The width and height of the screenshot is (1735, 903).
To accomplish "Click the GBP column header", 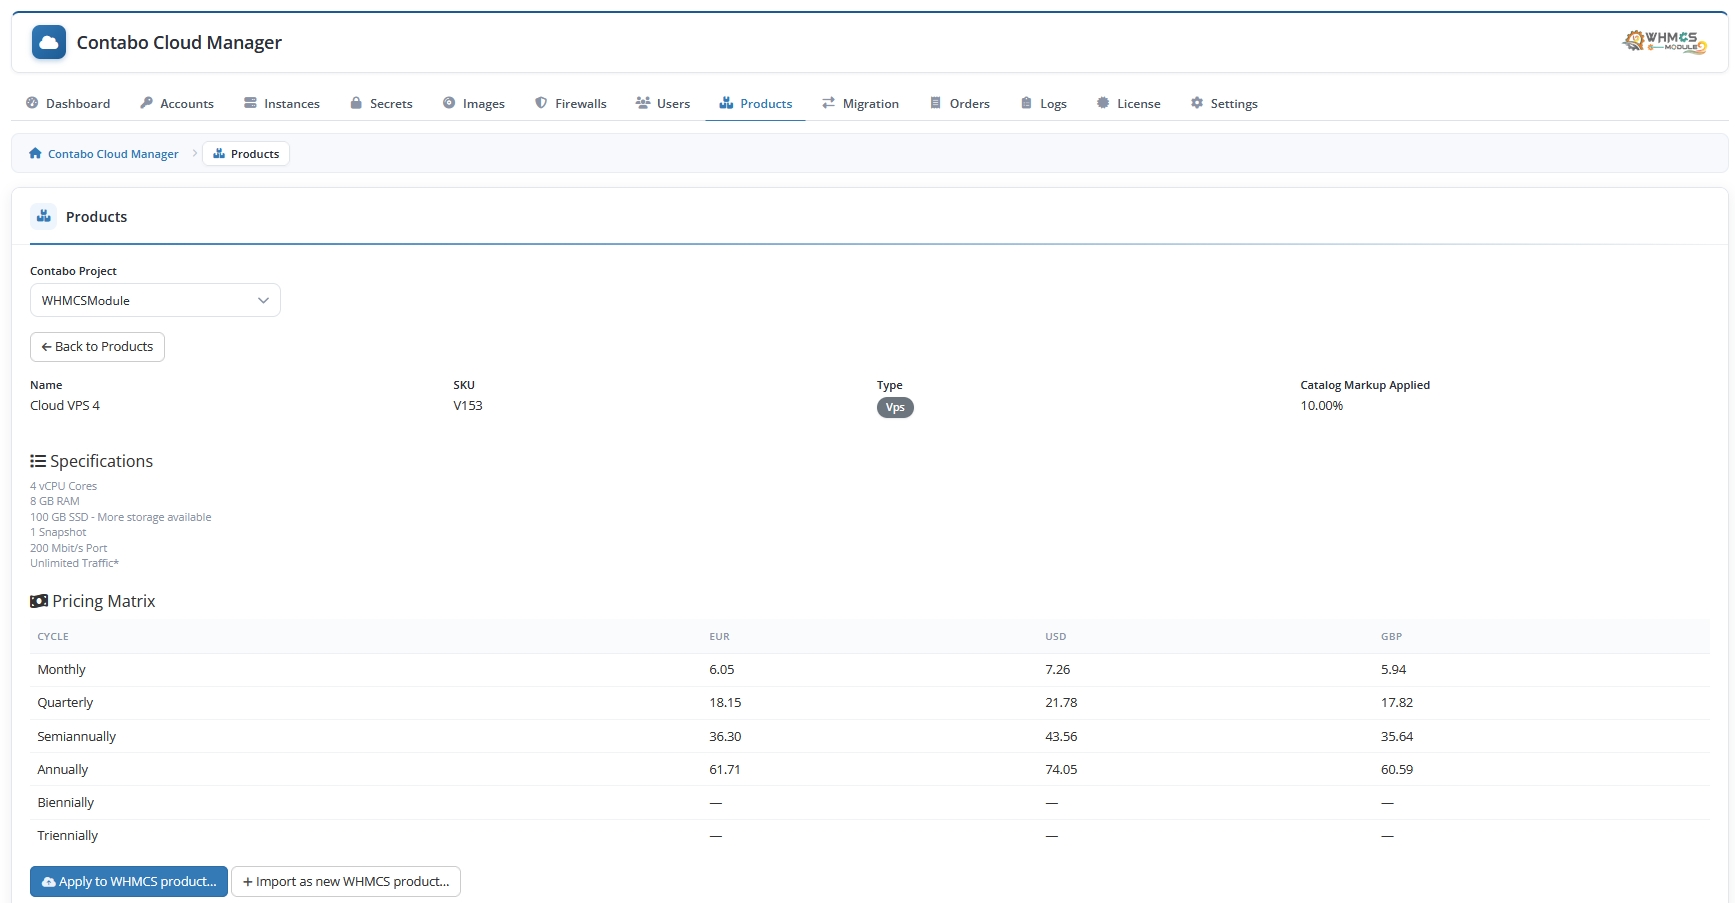I will 1391,636.
